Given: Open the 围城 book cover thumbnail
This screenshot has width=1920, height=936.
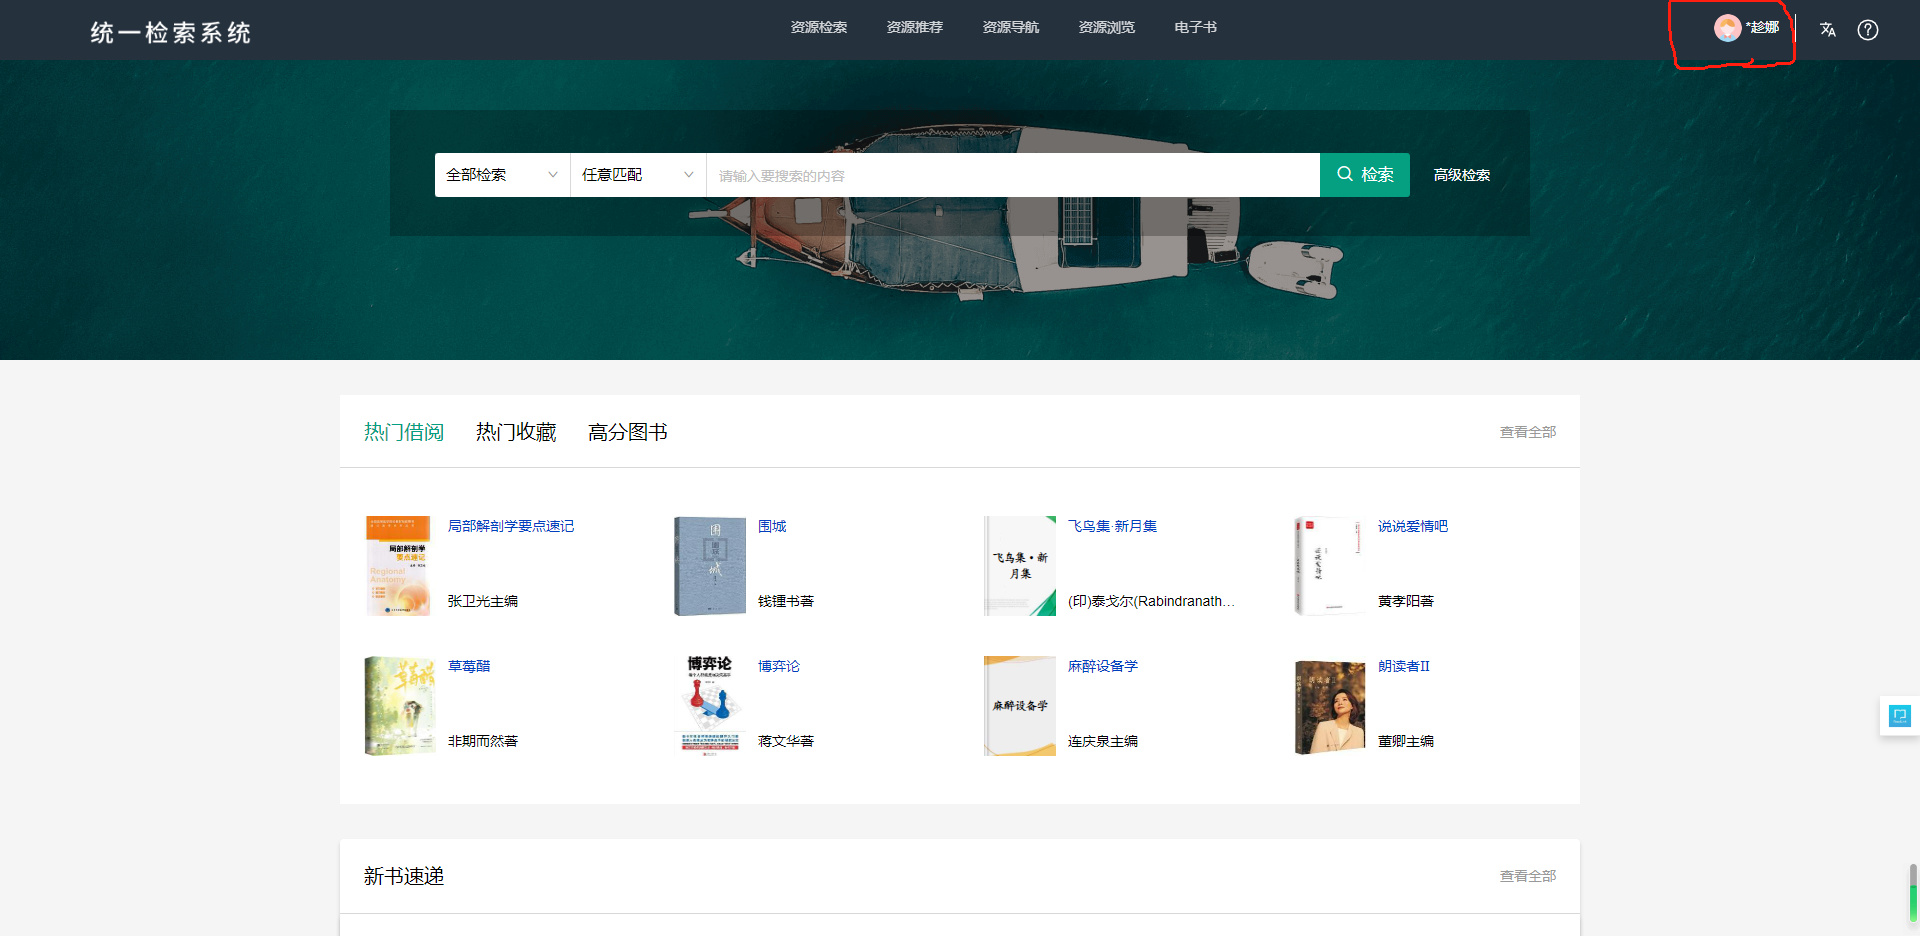Looking at the screenshot, I should pyautogui.click(x=710, y=566).
